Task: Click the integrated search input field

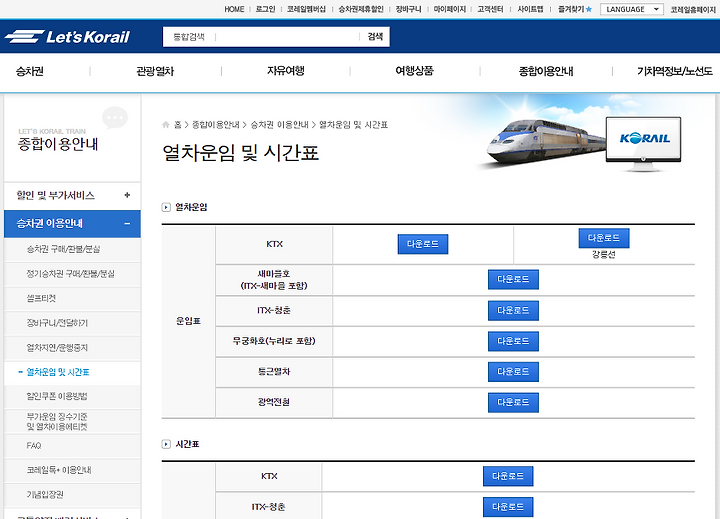Action: [287, 37]
